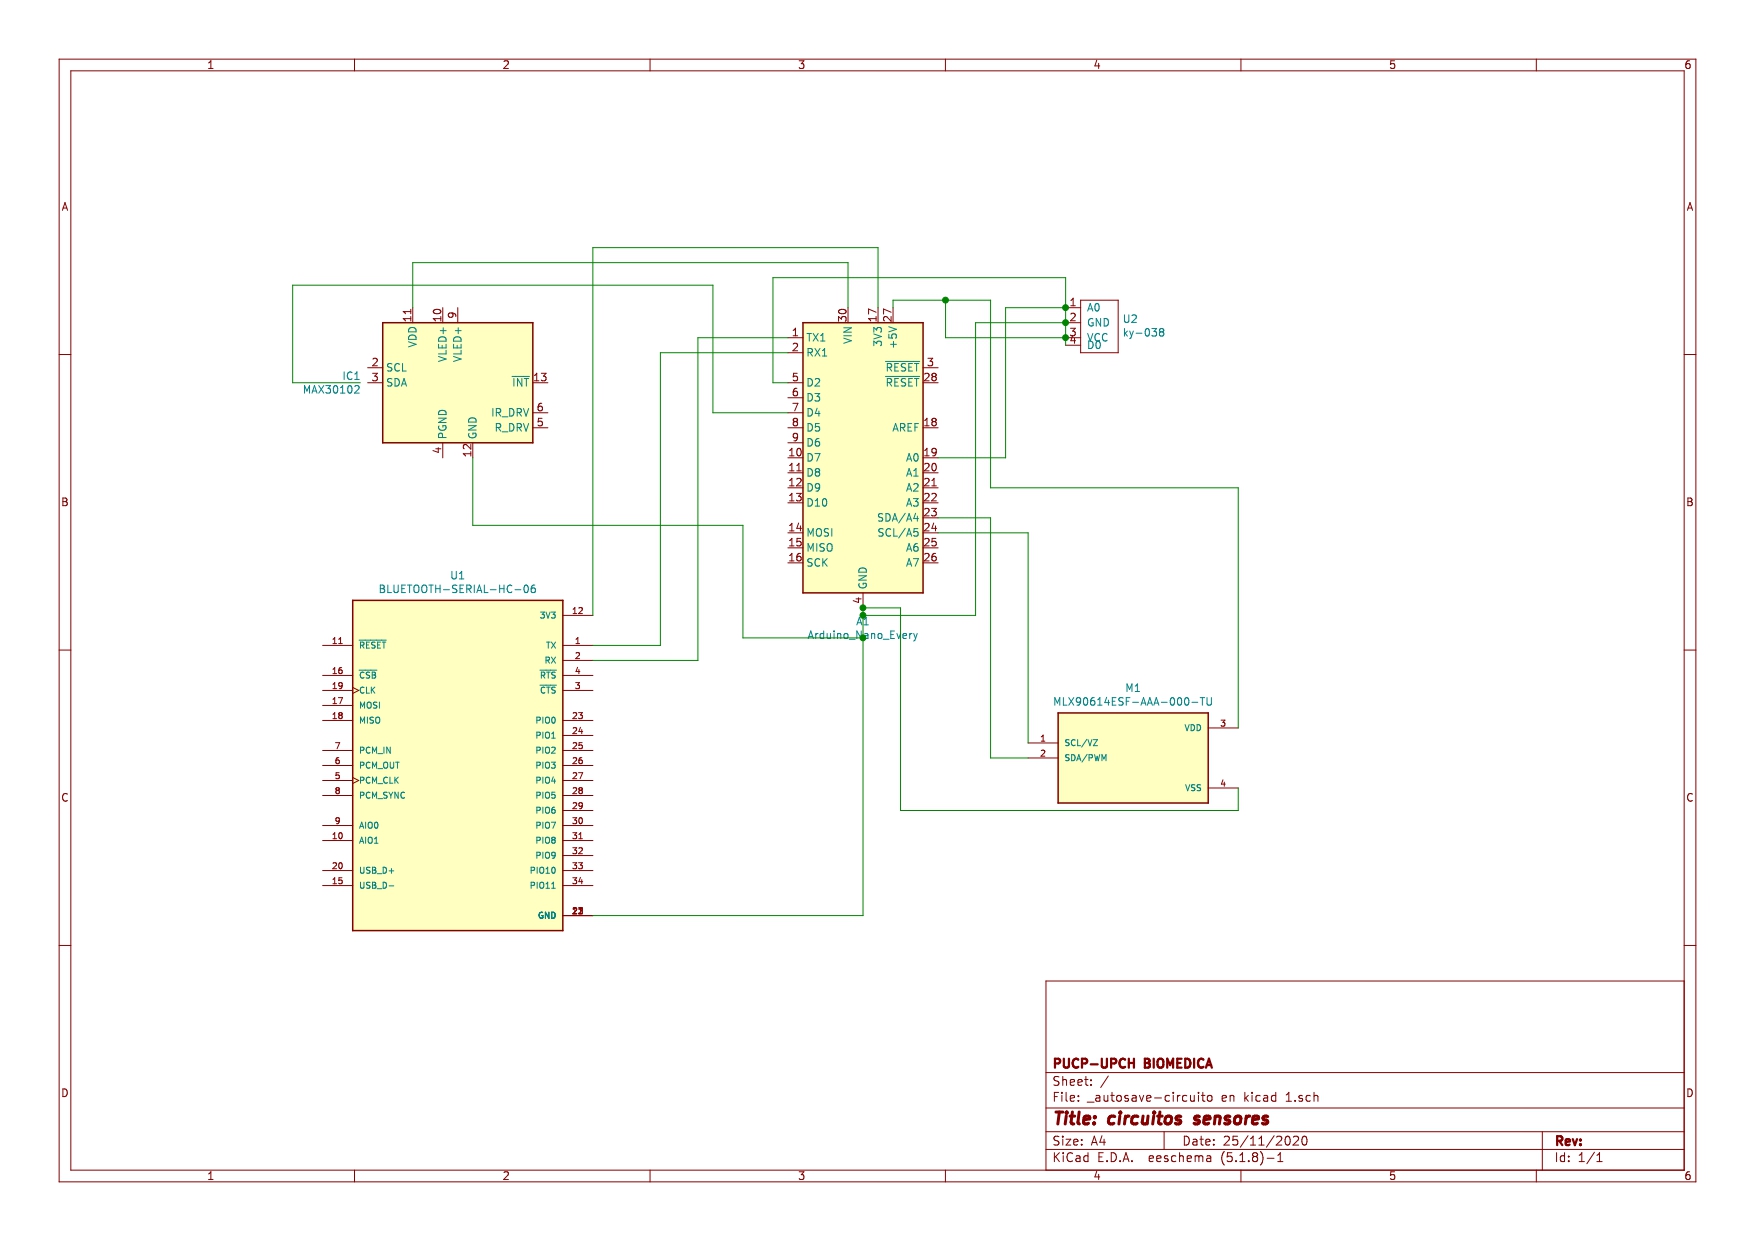
Task: Select the SDA/PWM pin label
Action: (x=1085, y=758)
